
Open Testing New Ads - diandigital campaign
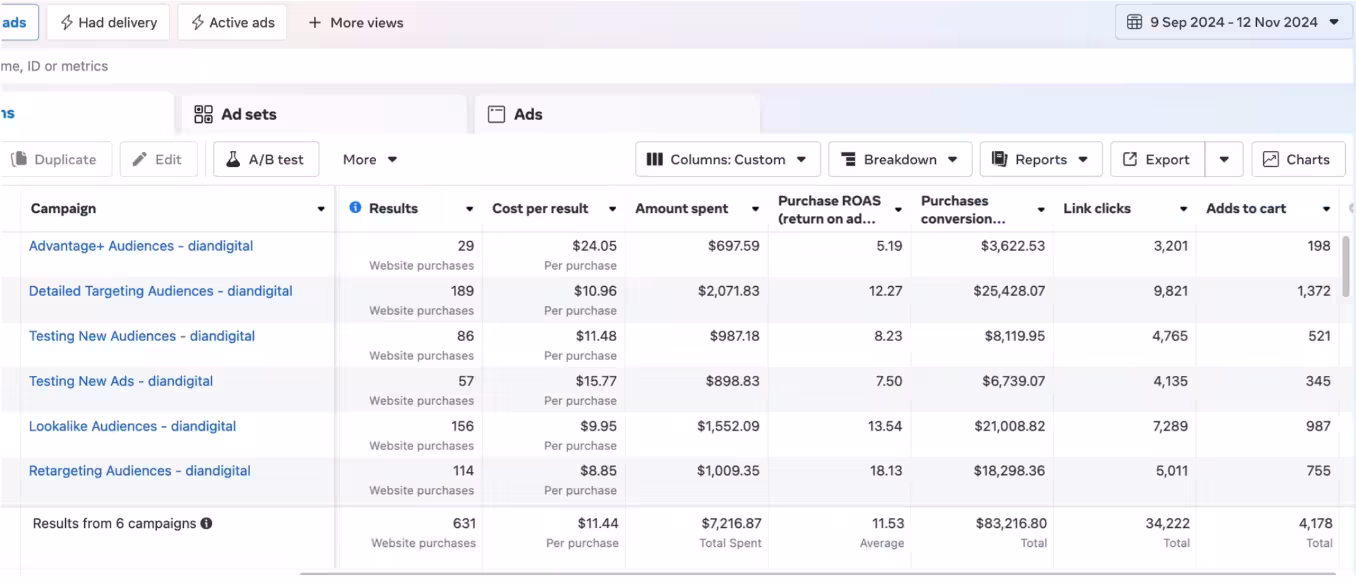121,381
